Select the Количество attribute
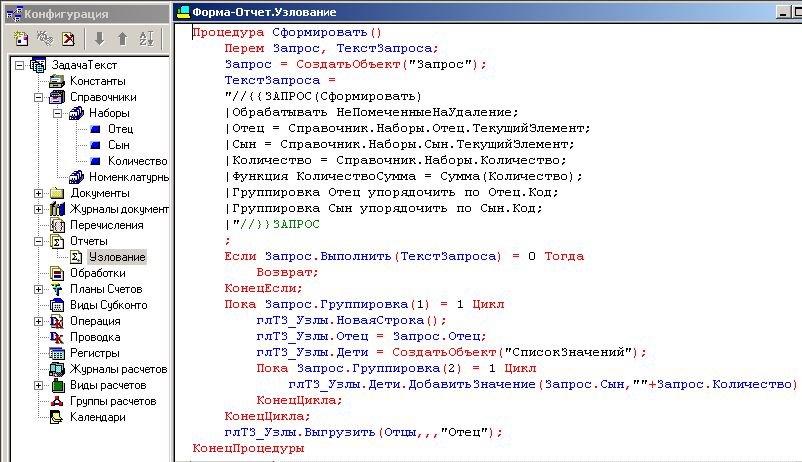Image resolution: width=802 pixels, height=462 pixels. coord(138,161)
